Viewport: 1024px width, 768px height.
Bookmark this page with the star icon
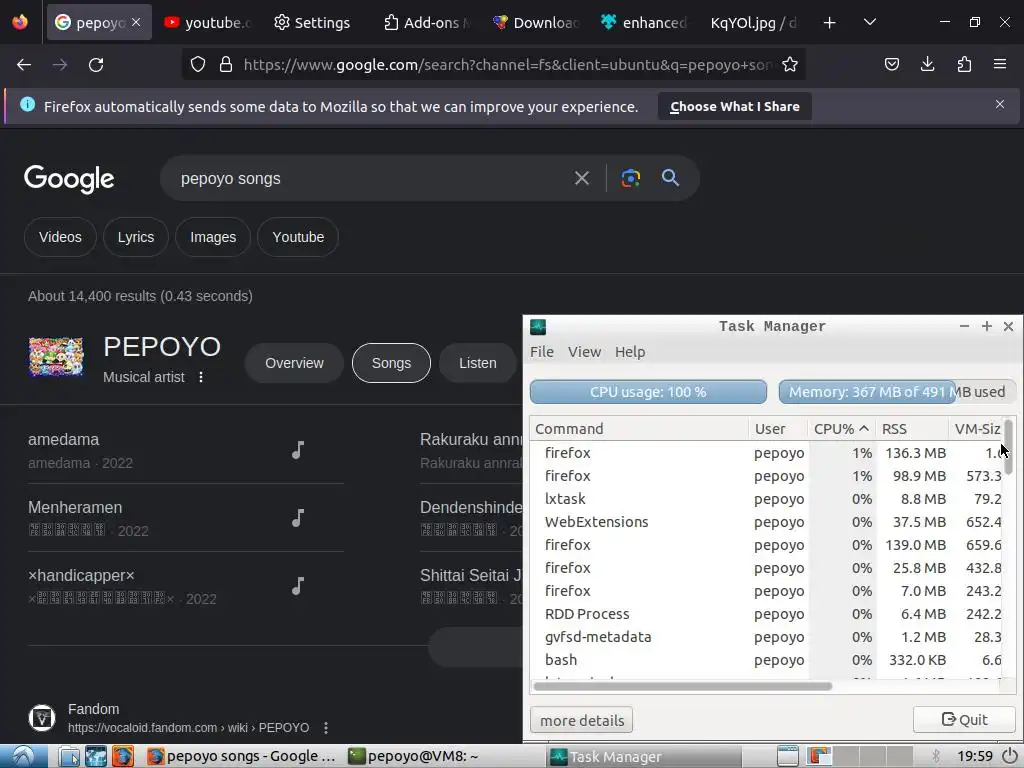pyautogui.click(x=790, y=64)
